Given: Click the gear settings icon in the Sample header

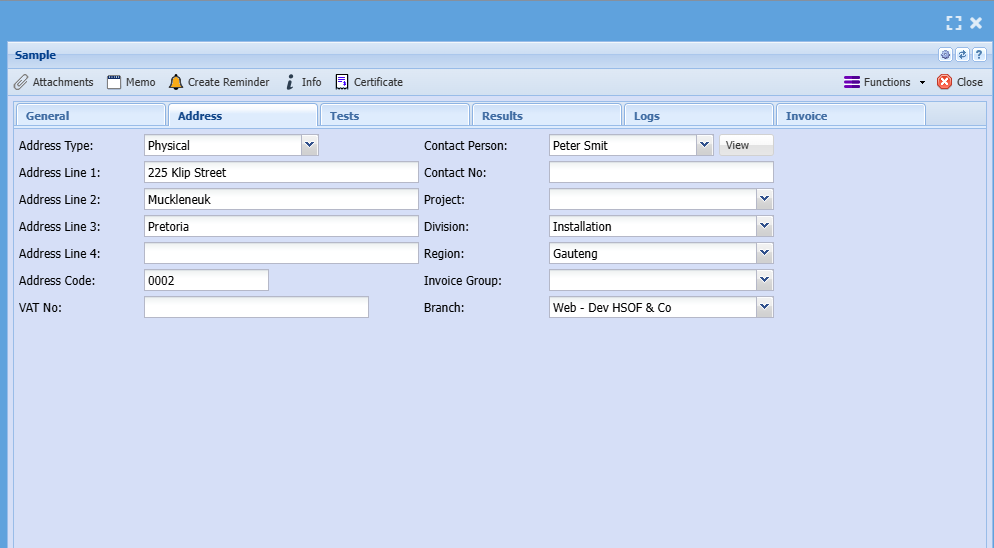Looking at the screenshot, I should tap(945, 55).
